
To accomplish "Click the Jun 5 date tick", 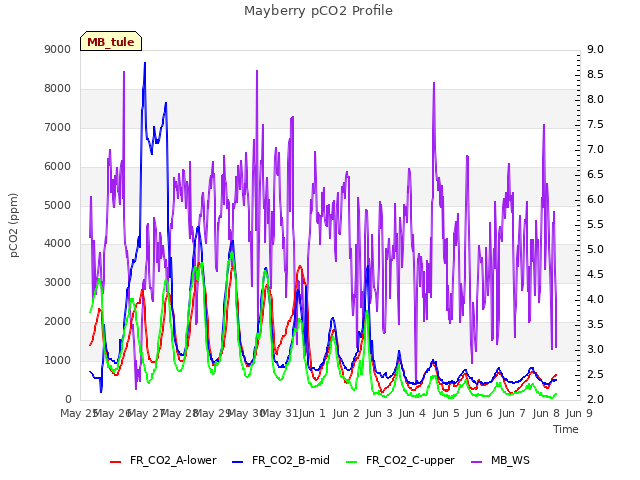I will (446, 413).
